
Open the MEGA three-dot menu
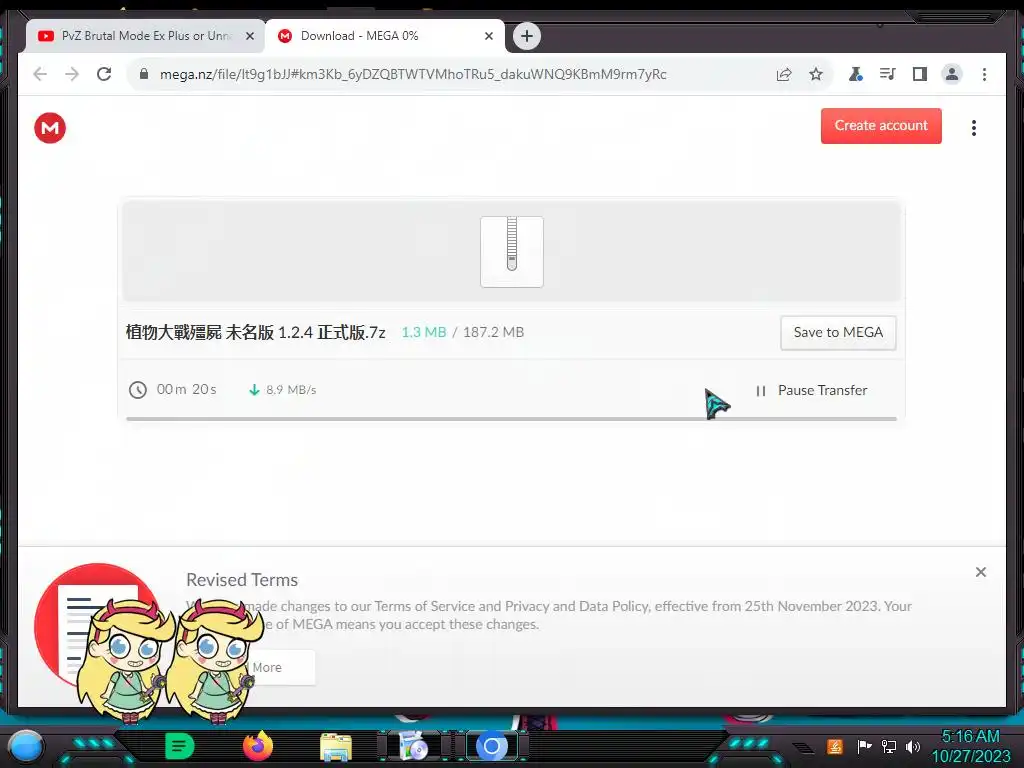974,128
